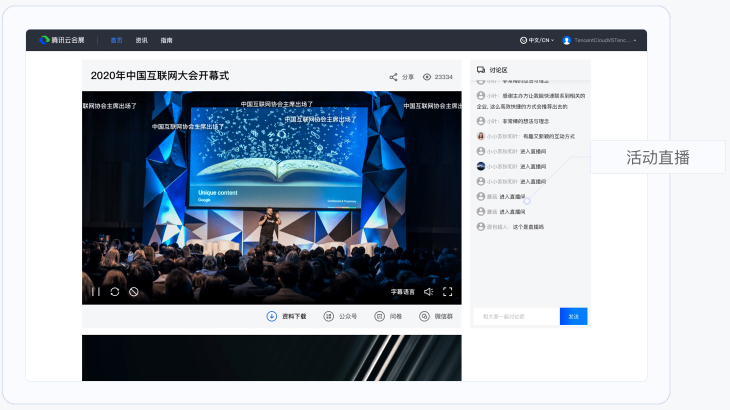Screen dimensions: 730x410
Task: Click the 分享 share icon
Action: click(393, 77)
